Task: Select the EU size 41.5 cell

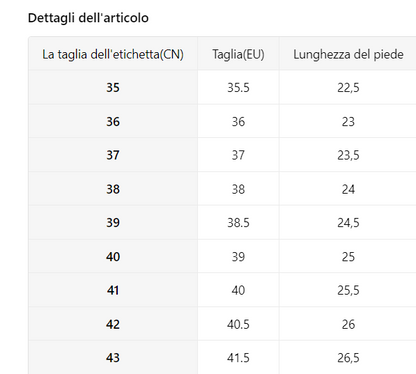Action: pos(238,358)
